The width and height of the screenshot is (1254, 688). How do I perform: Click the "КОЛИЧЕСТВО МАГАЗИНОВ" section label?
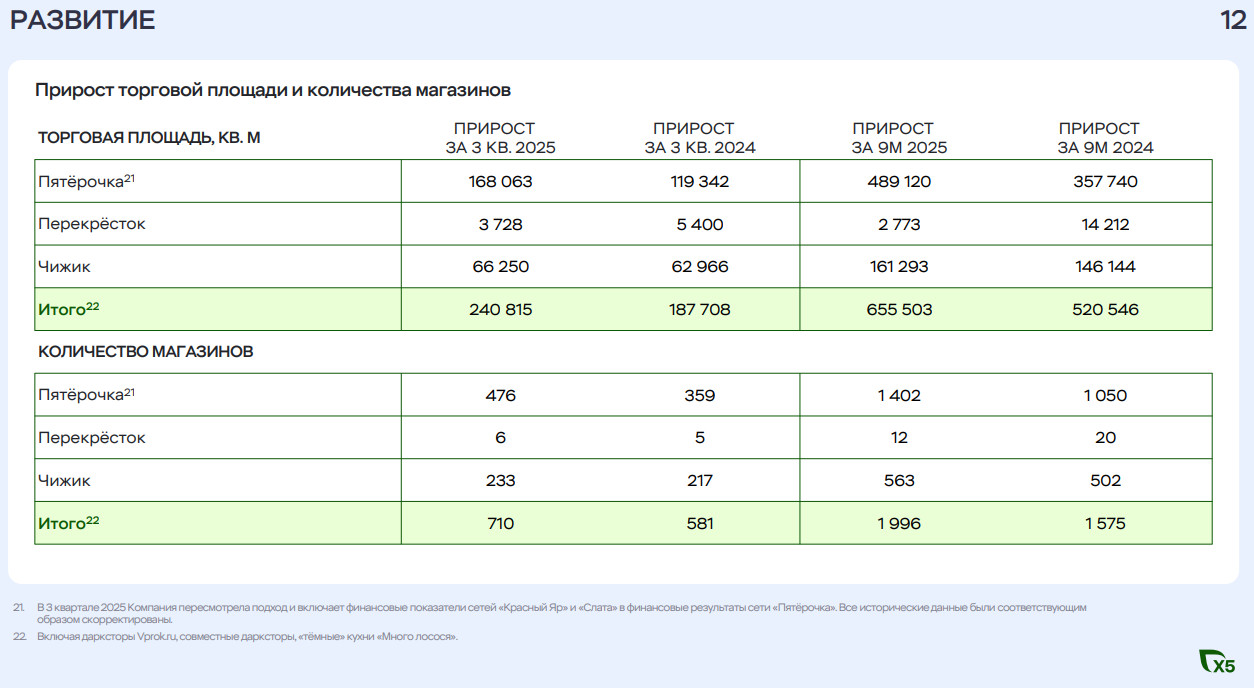point(146,352)
